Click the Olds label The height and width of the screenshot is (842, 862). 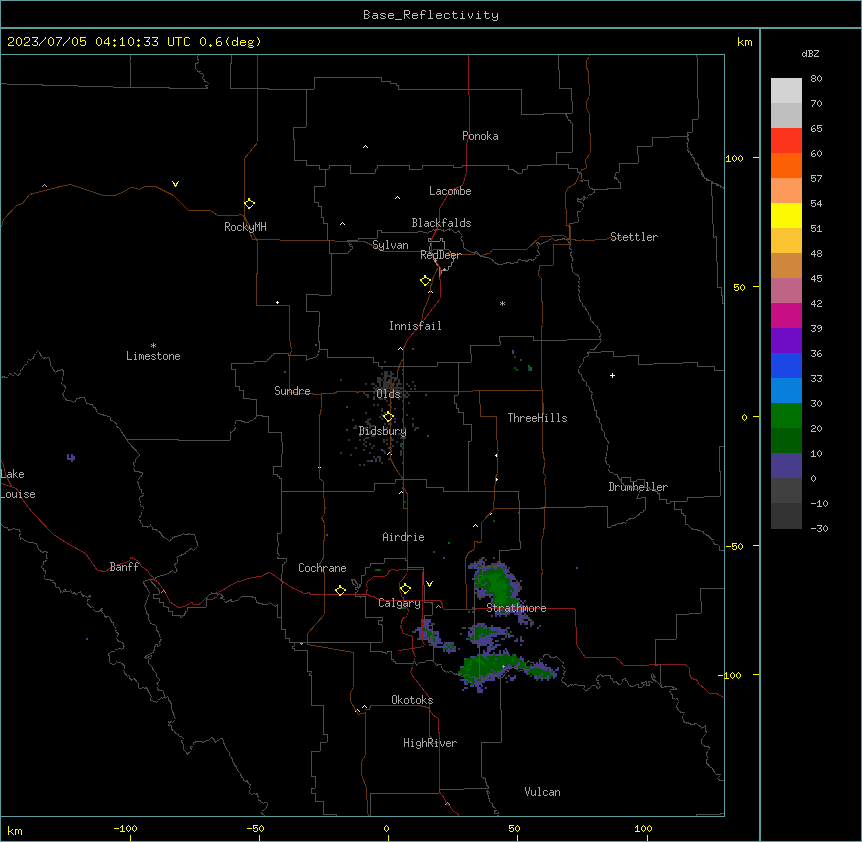[388, 394]
